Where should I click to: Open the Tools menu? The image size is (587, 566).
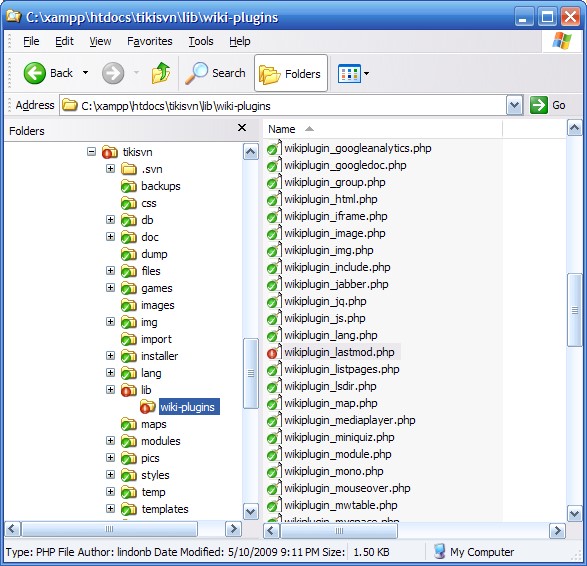[x=201, y=41]
